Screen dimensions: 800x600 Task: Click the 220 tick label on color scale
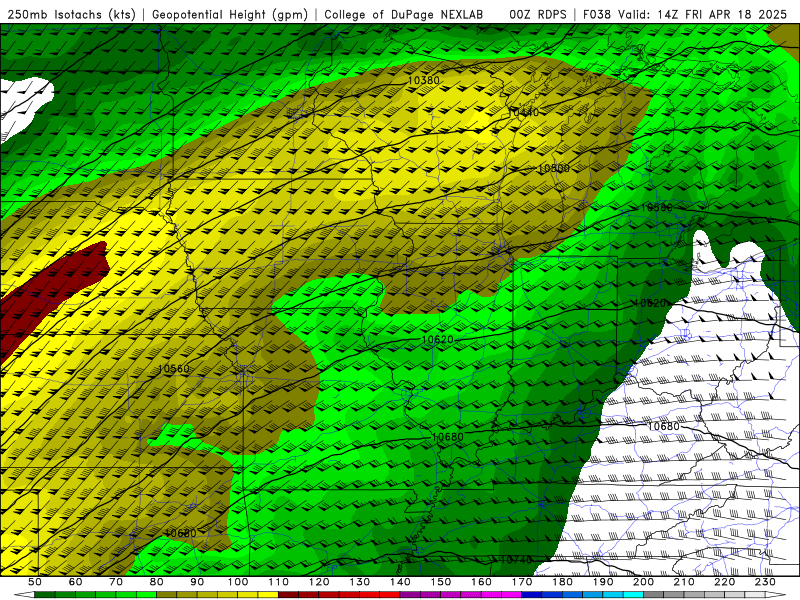coord(724,582)
